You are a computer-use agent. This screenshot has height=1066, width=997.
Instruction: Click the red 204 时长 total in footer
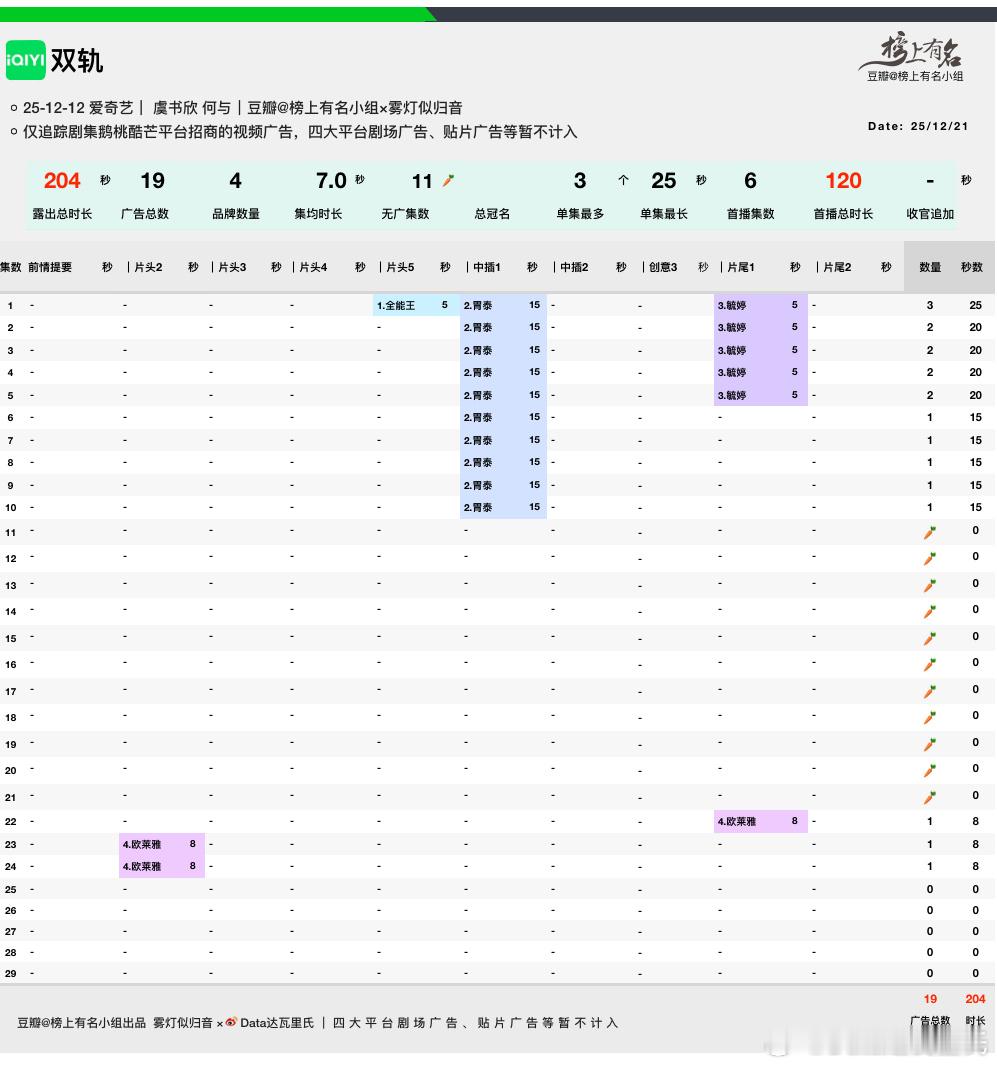pos(975,999)
